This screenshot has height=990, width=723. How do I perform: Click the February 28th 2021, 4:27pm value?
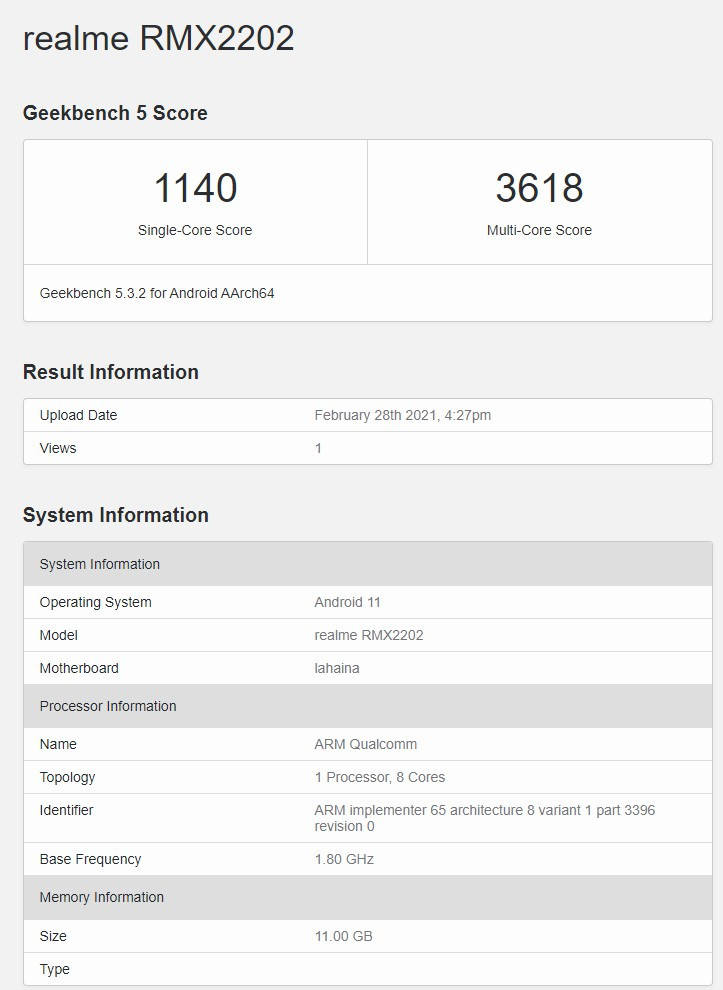click(402, 415)
